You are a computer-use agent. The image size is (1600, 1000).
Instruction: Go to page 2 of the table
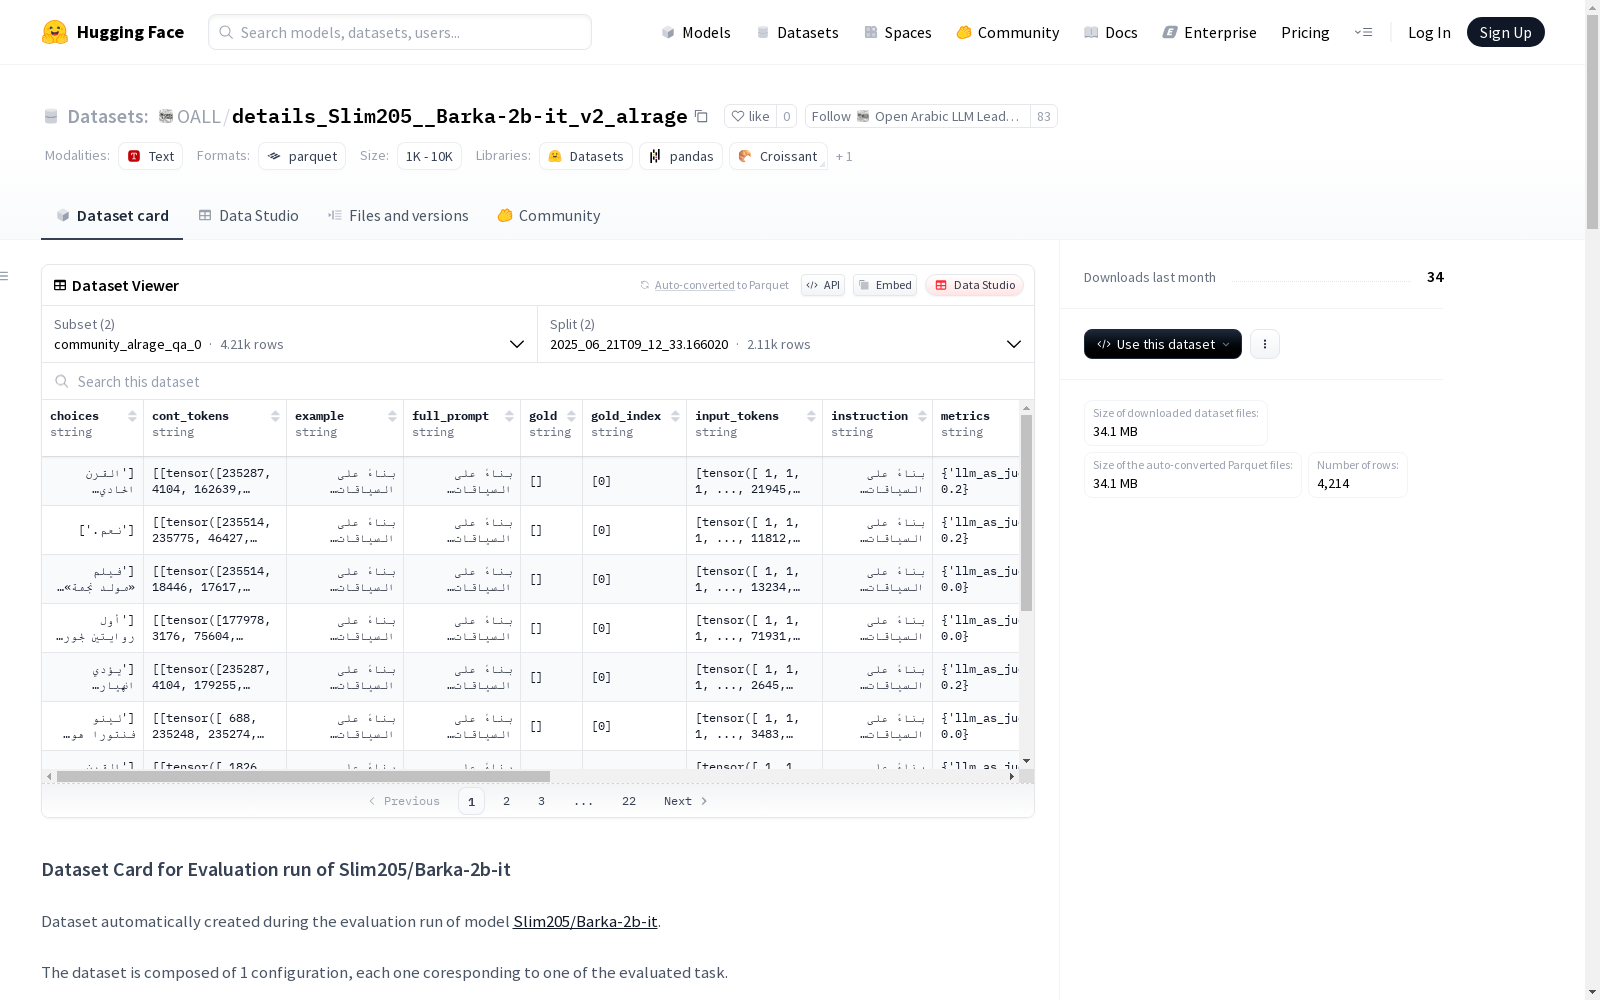pyautogui.click(x=507, y=801)
